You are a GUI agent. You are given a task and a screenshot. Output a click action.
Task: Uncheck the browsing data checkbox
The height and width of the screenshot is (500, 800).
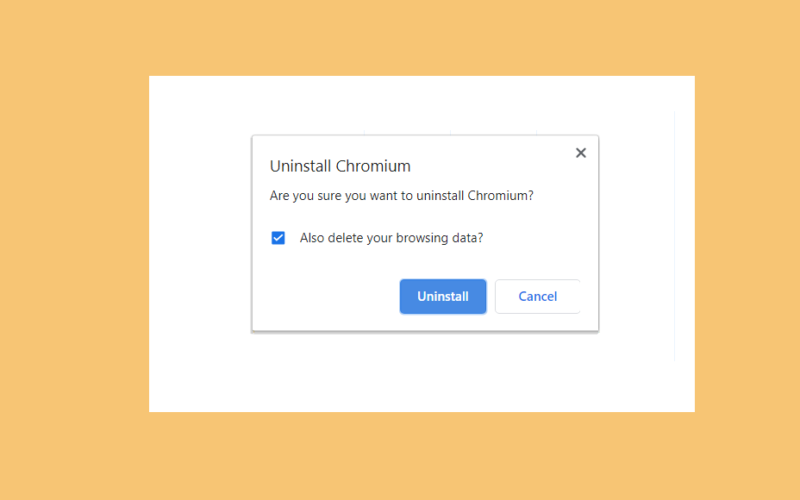pos(278,238)
